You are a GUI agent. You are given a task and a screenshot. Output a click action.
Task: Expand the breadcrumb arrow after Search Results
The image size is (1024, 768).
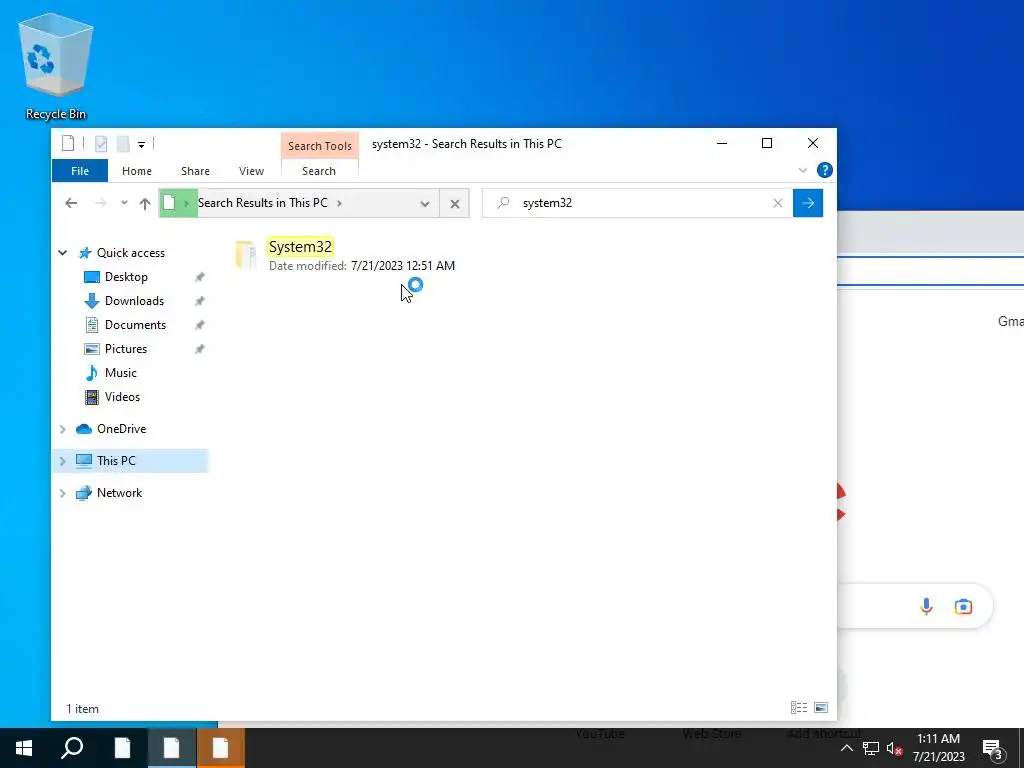tap(339, 203)
